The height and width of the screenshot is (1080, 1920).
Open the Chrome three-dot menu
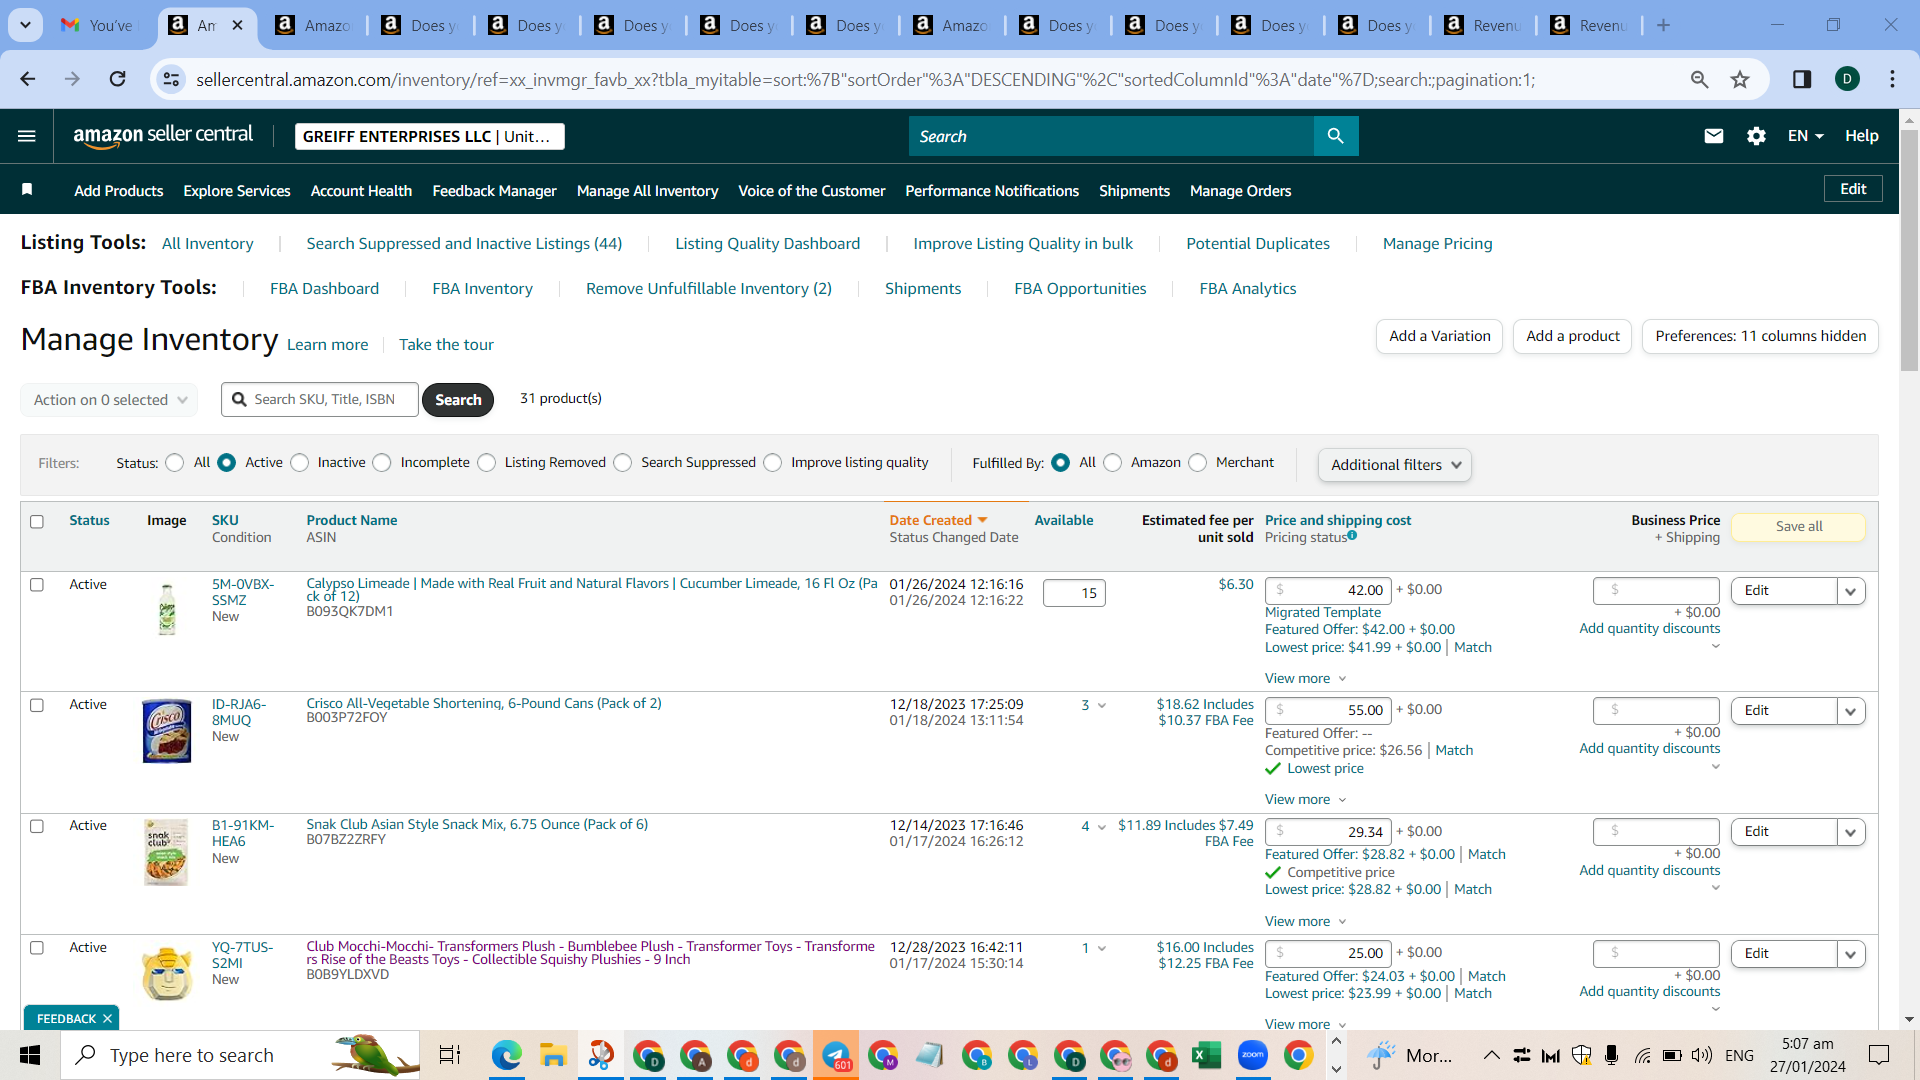[1892, 79]
